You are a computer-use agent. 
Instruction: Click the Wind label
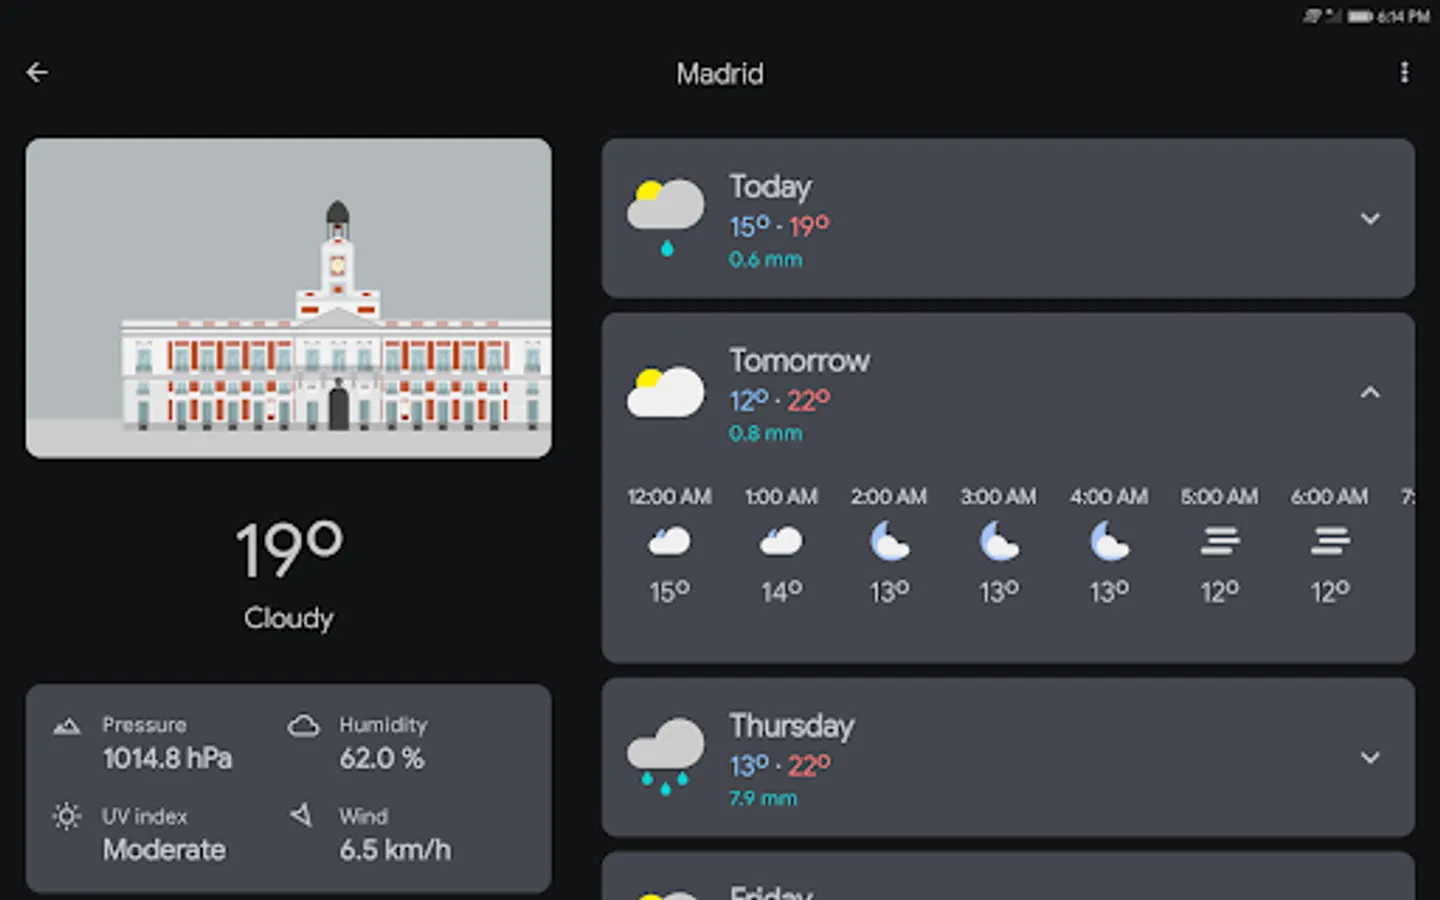363,817
